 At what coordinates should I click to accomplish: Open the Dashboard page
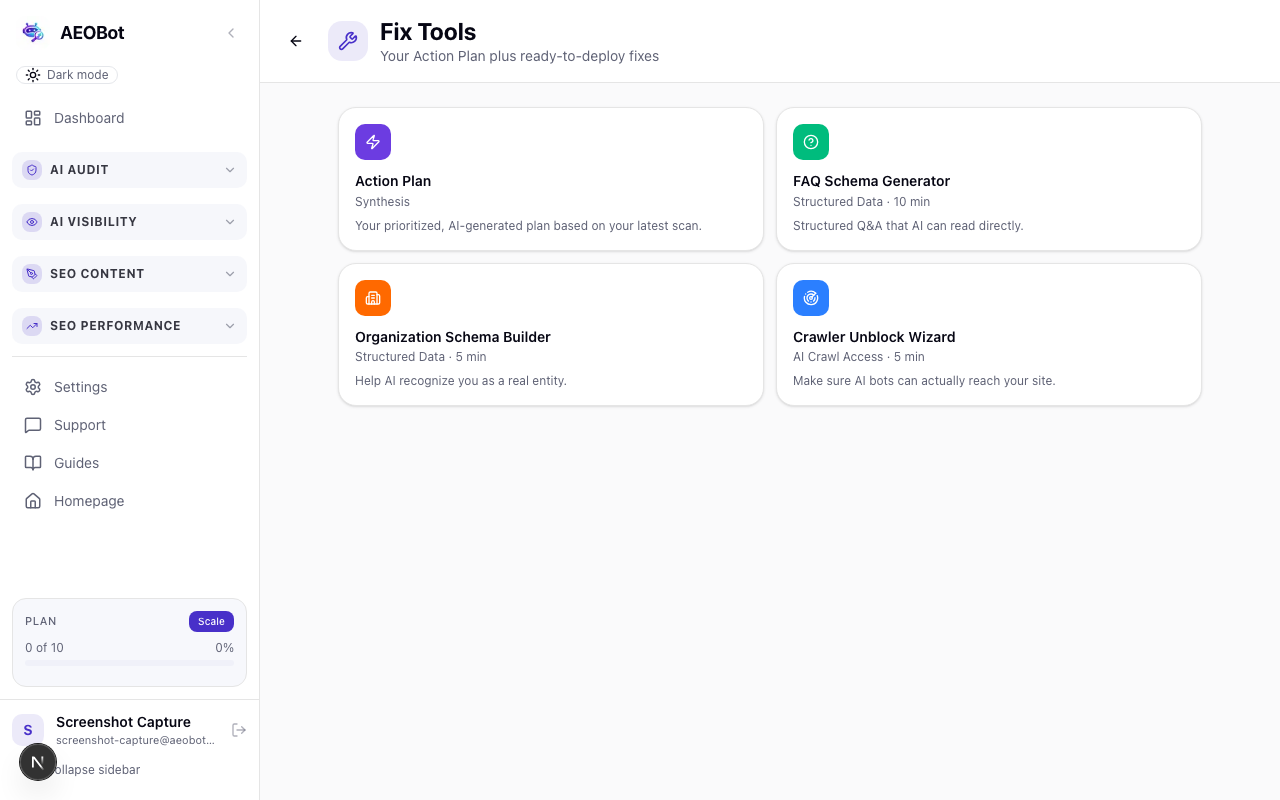[129, 118]
